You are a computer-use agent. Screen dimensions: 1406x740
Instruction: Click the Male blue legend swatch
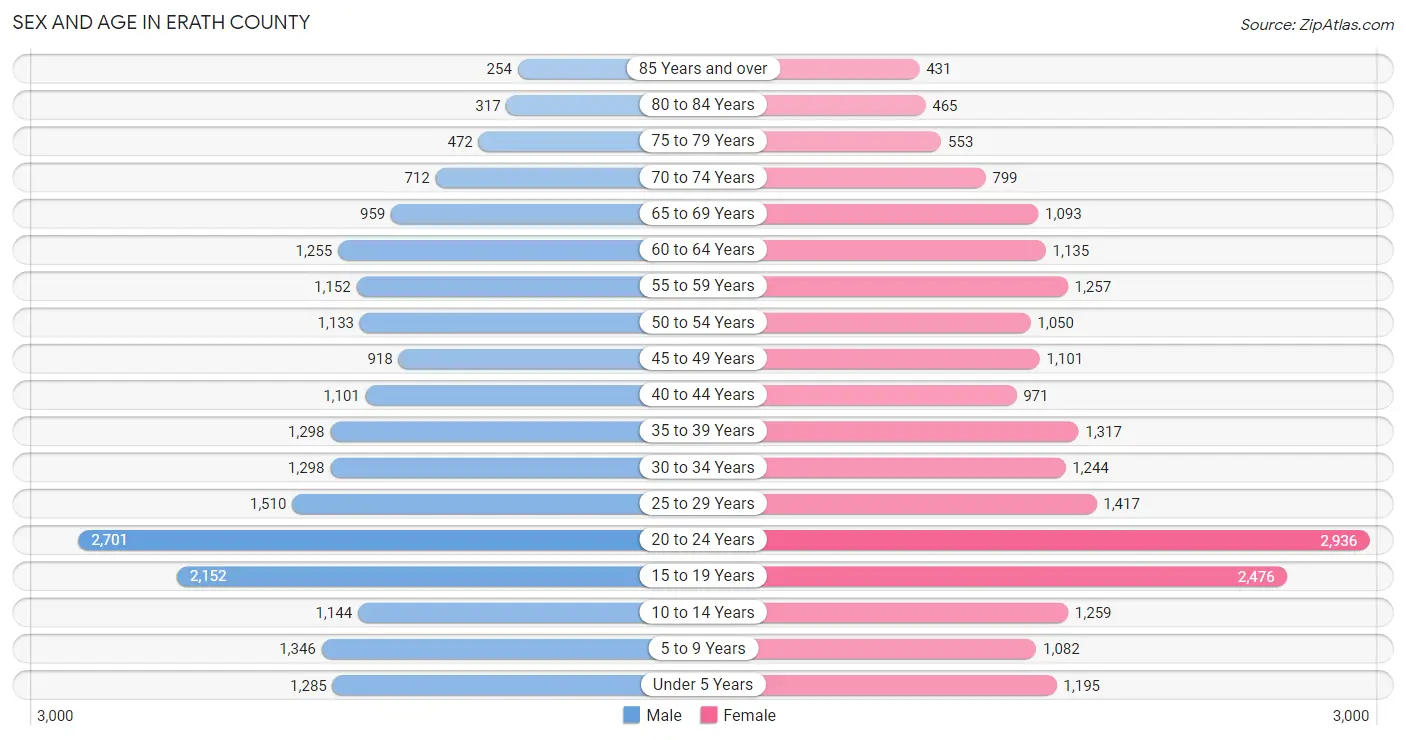[x=631, y=715]
